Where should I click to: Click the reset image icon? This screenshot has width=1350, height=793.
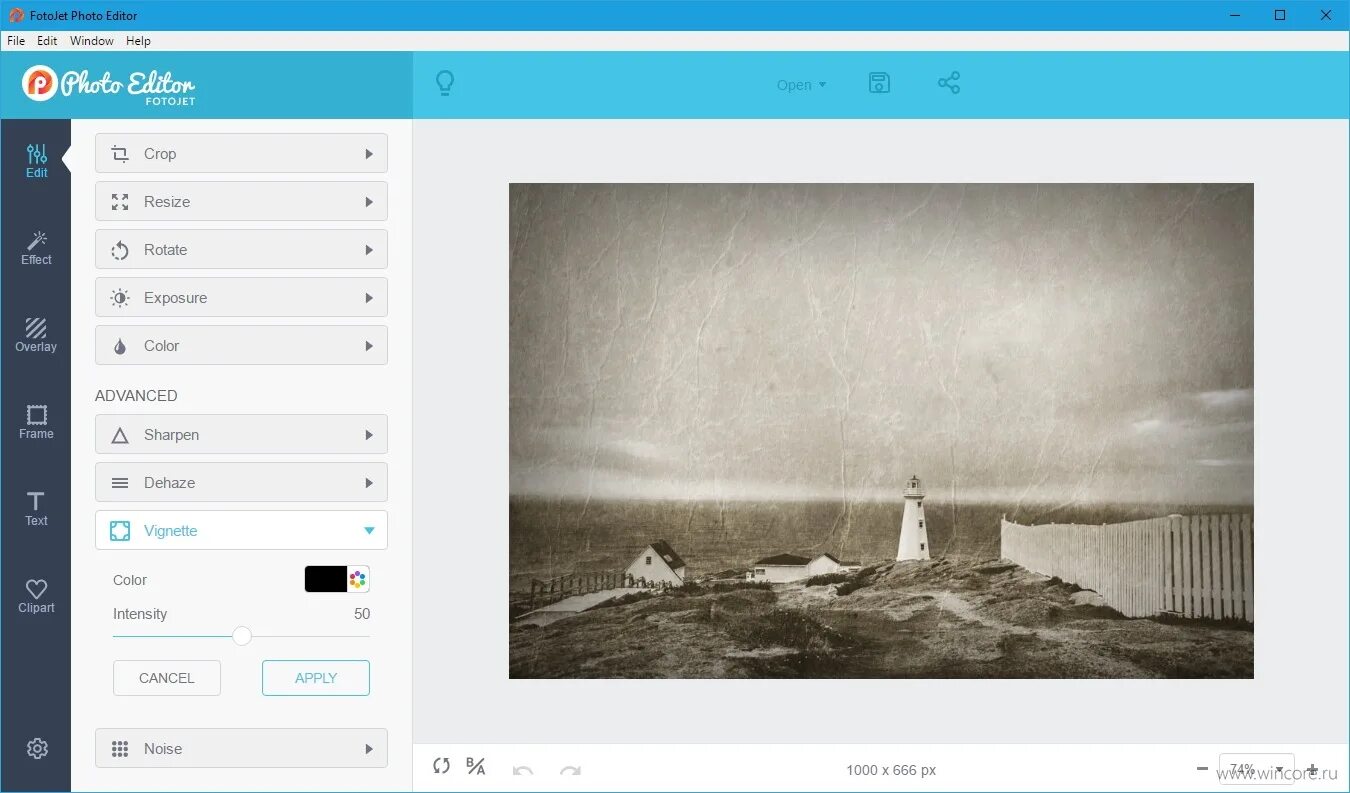pyautogui.click(x=441, y=766)
